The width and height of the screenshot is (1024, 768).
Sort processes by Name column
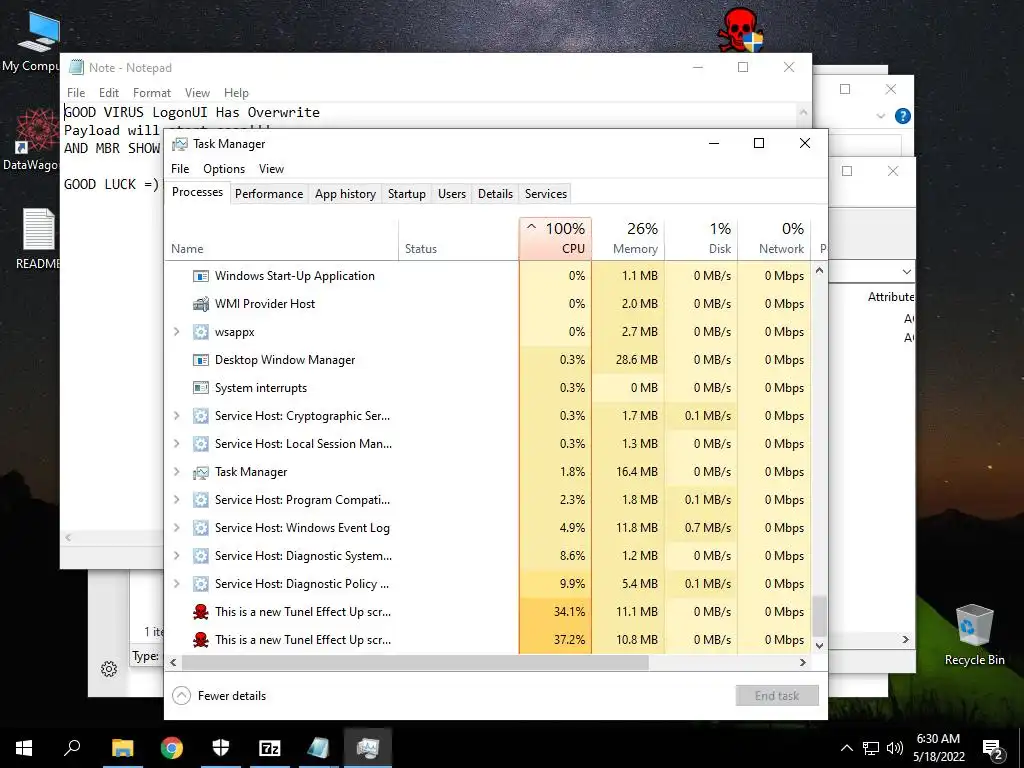pos(281,239)
